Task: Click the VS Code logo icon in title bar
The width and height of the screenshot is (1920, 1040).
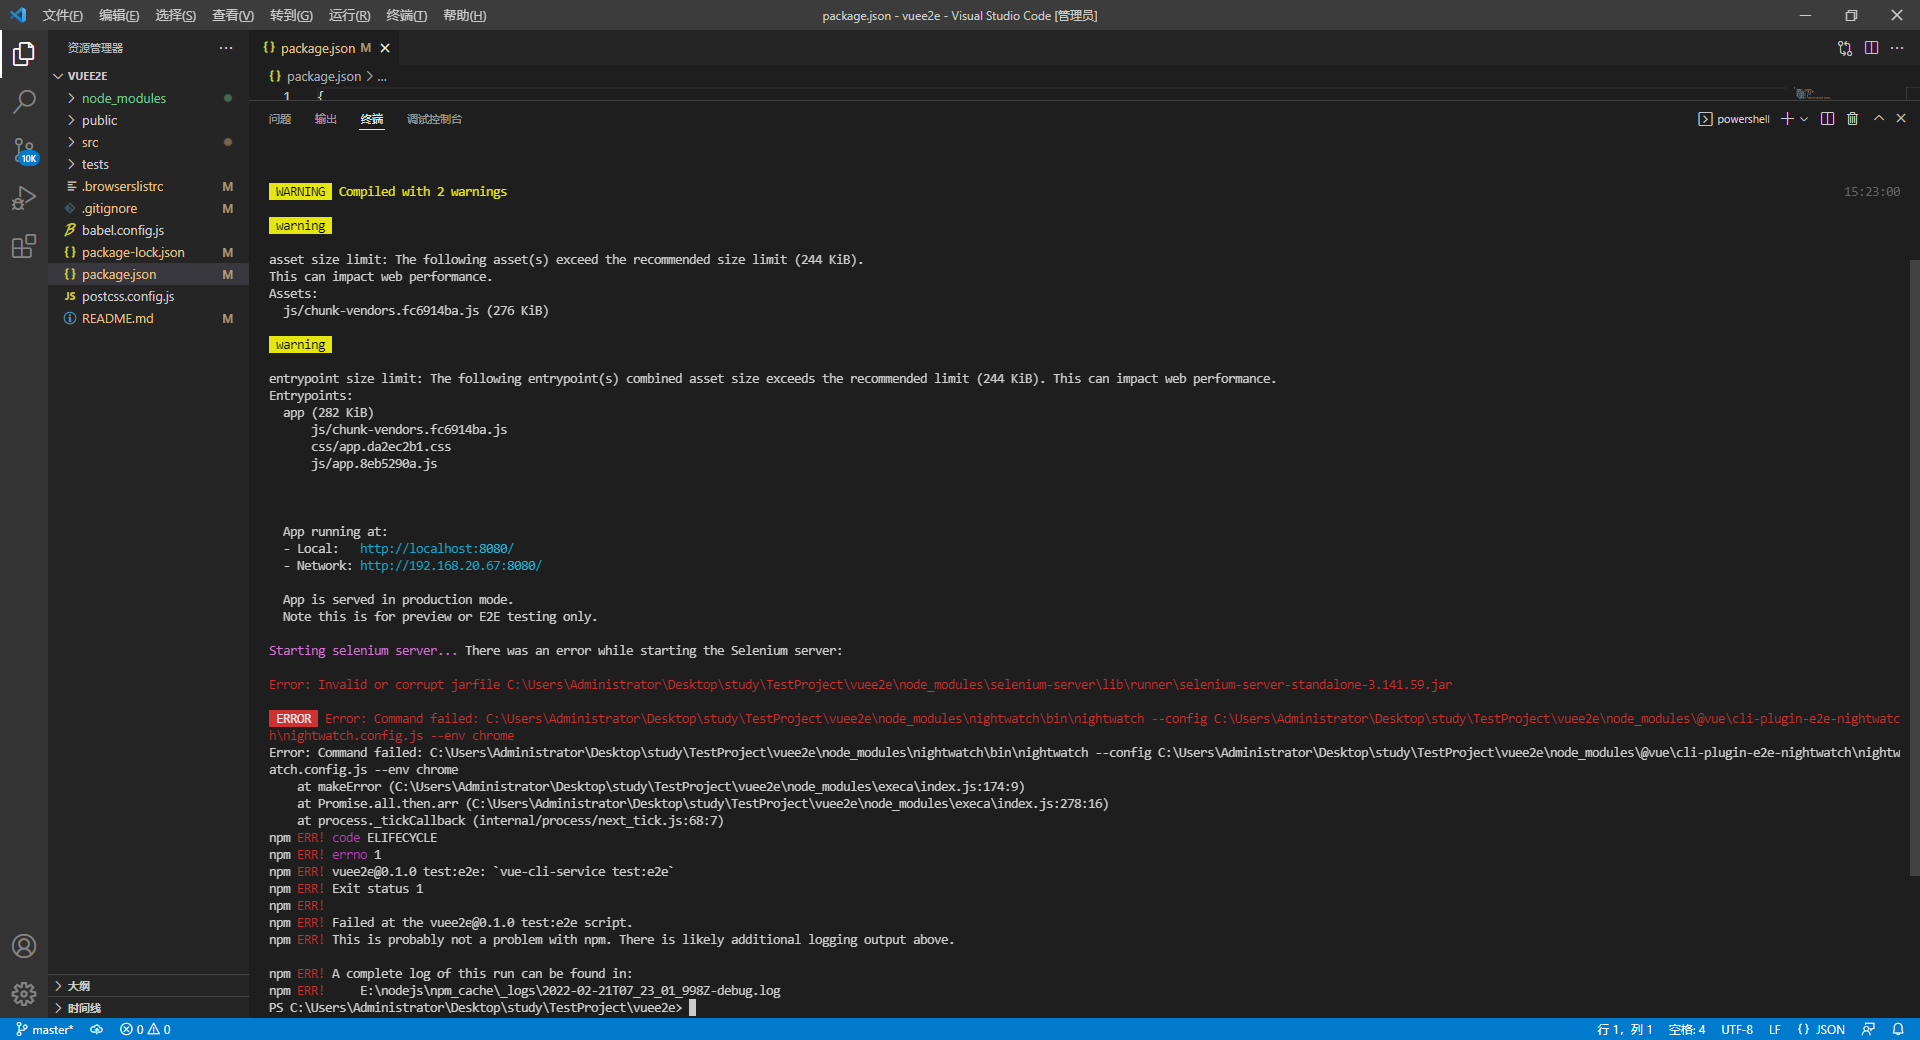Action: click(18, 15)
